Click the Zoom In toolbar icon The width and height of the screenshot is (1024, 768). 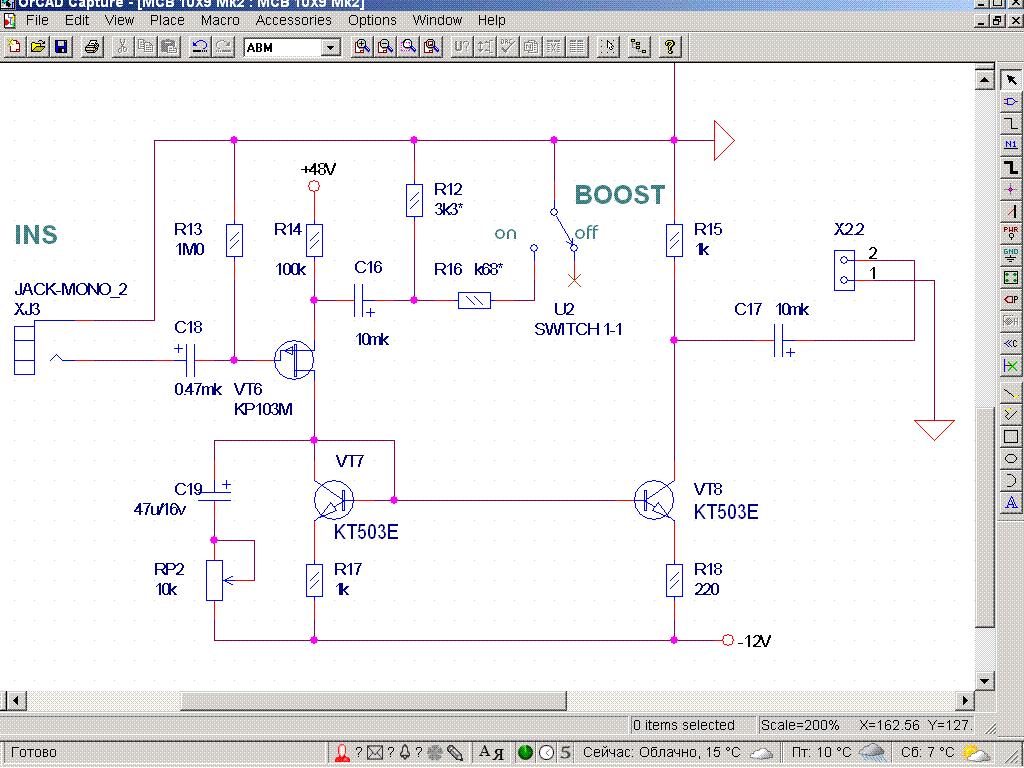(361, 47)
